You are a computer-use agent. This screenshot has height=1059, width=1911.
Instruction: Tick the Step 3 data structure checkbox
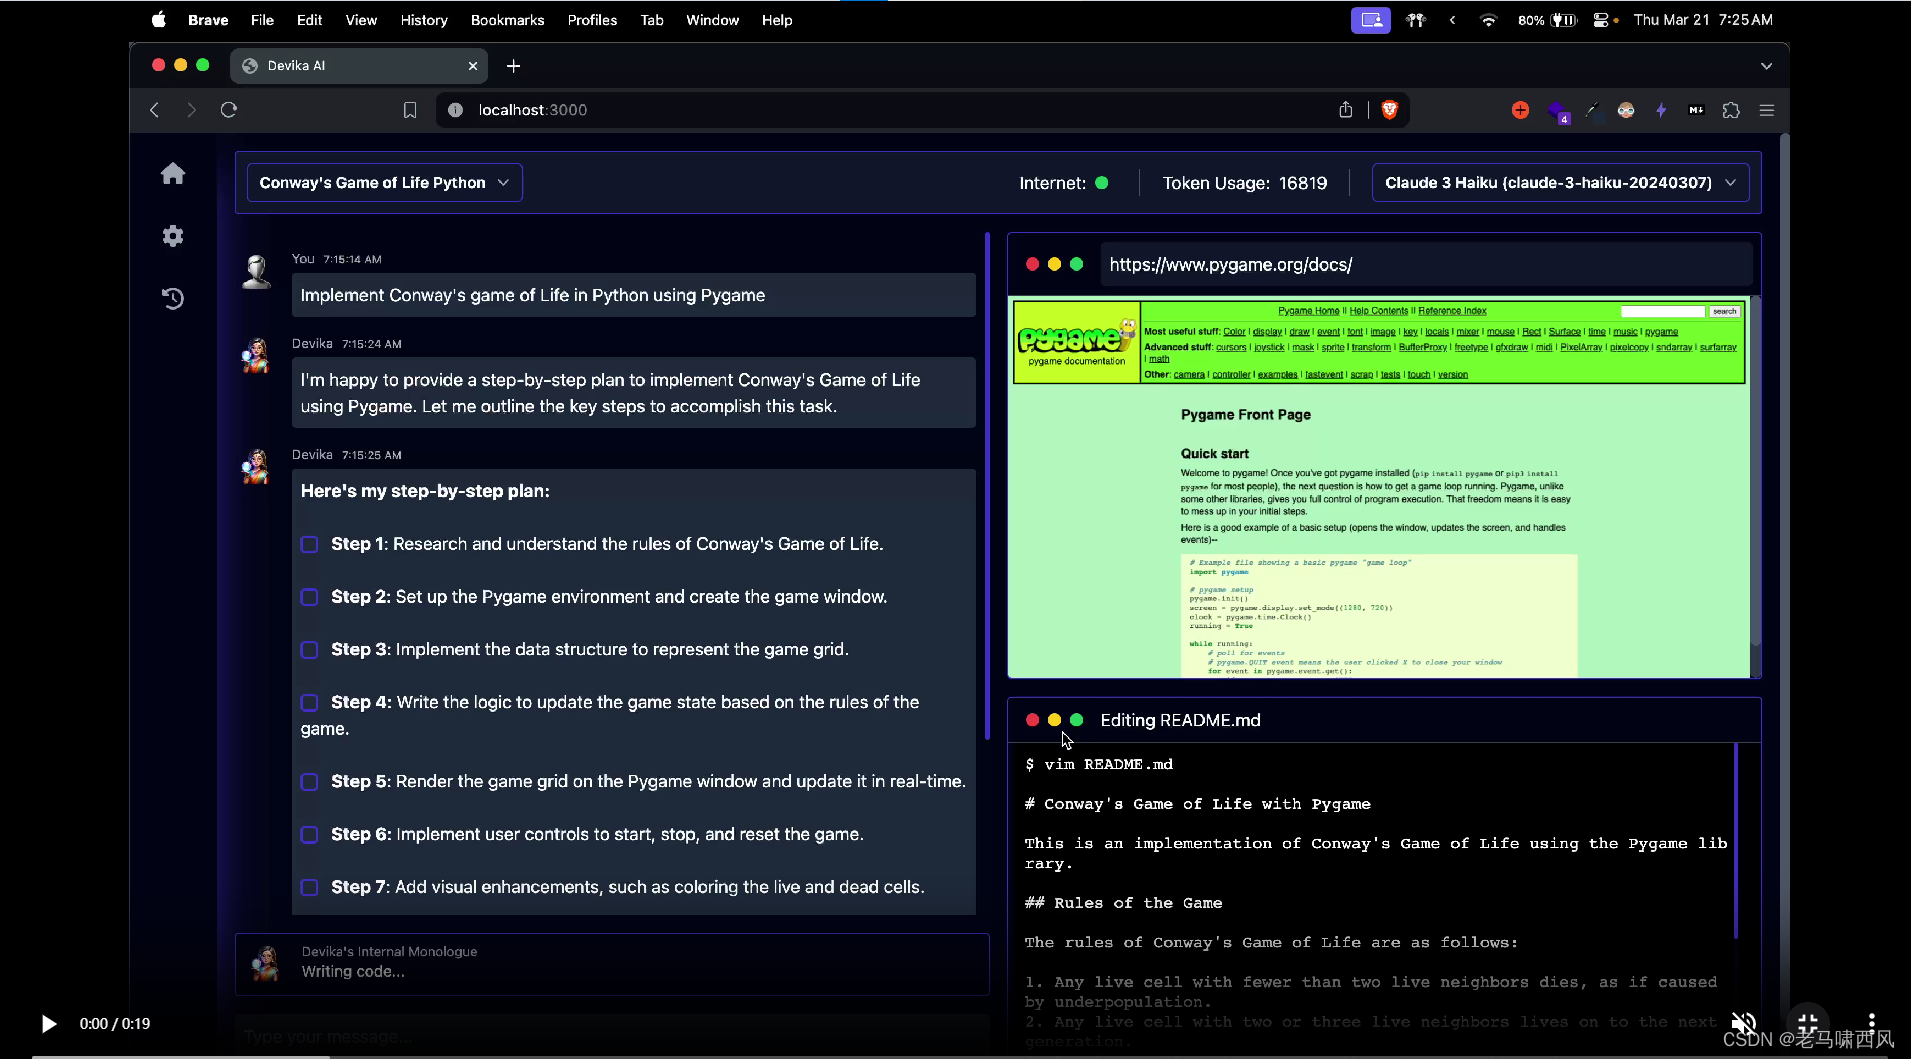click(310, 650)
